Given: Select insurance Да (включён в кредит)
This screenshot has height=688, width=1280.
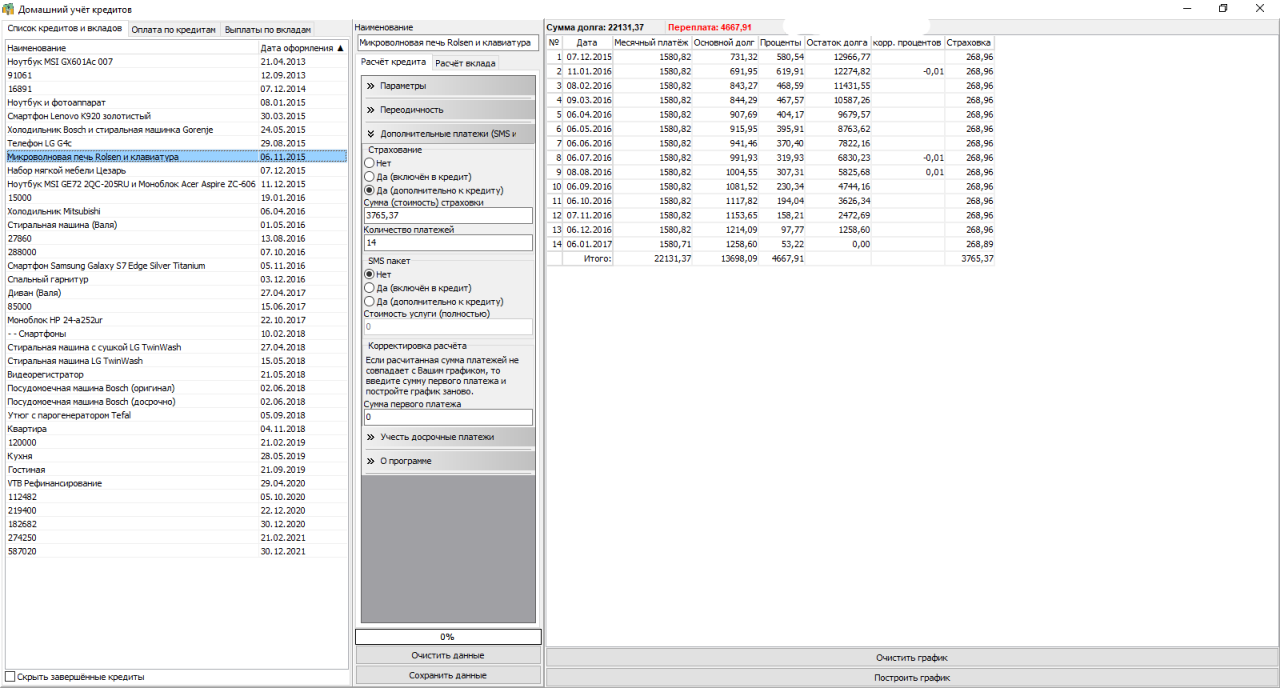Looking at the screenshot, I should 369,176.
